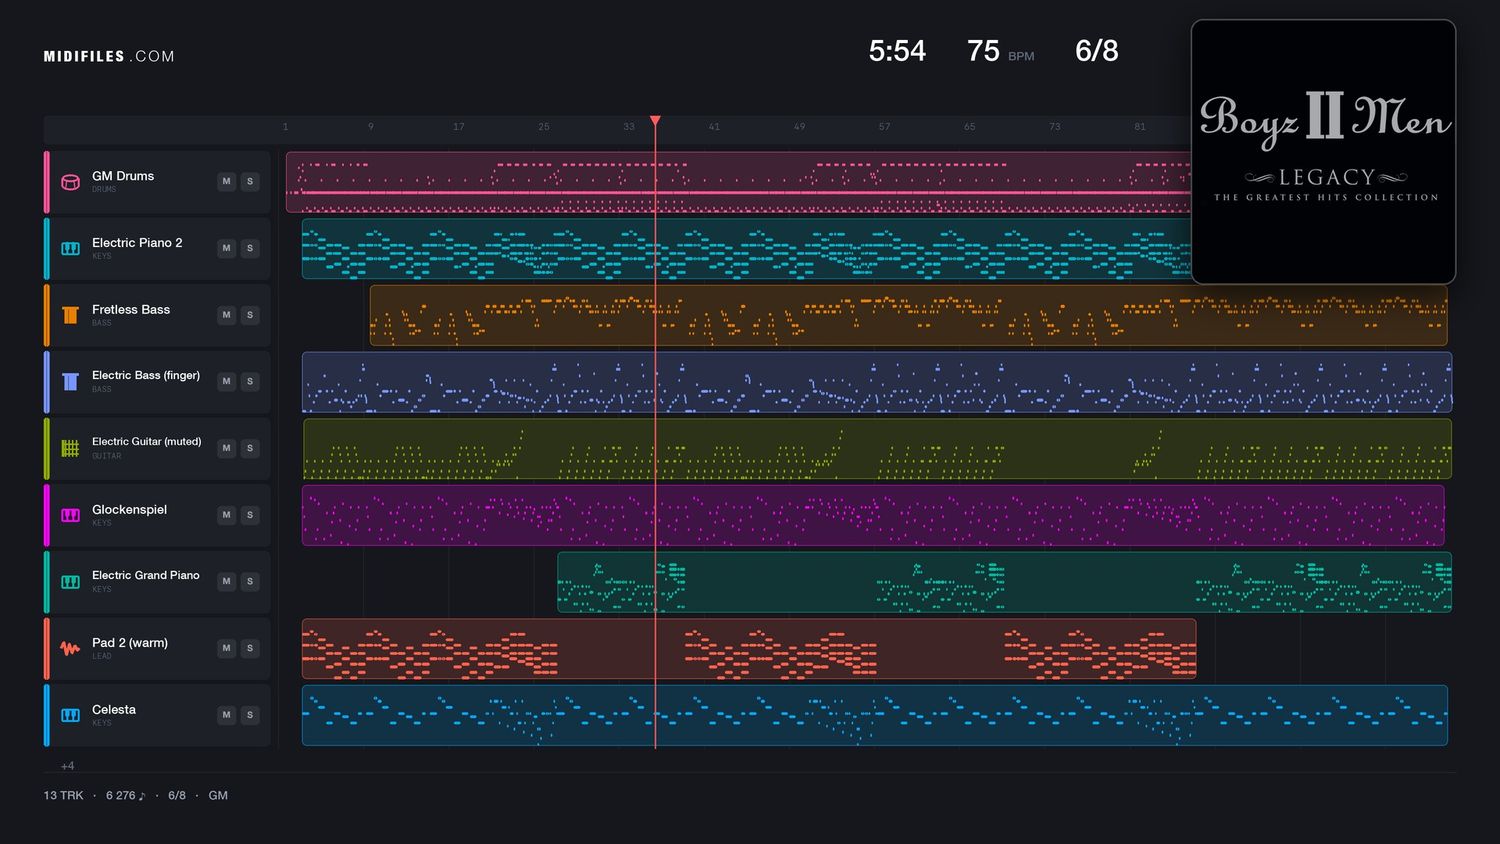This screenshot has width=1500, height=844.
Task: Click the Glockenspiel track name
Action: (129, 510)
